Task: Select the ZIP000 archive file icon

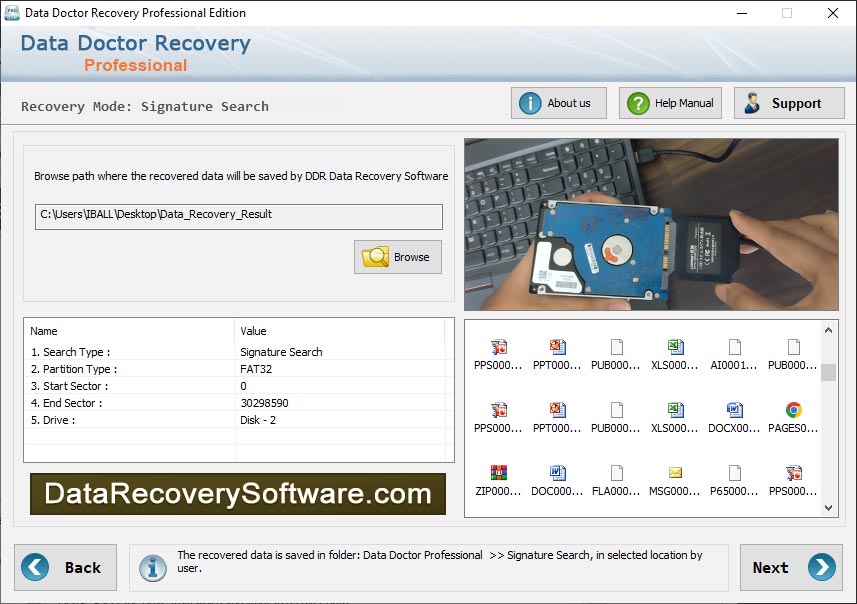Action: tap(499, 471)
